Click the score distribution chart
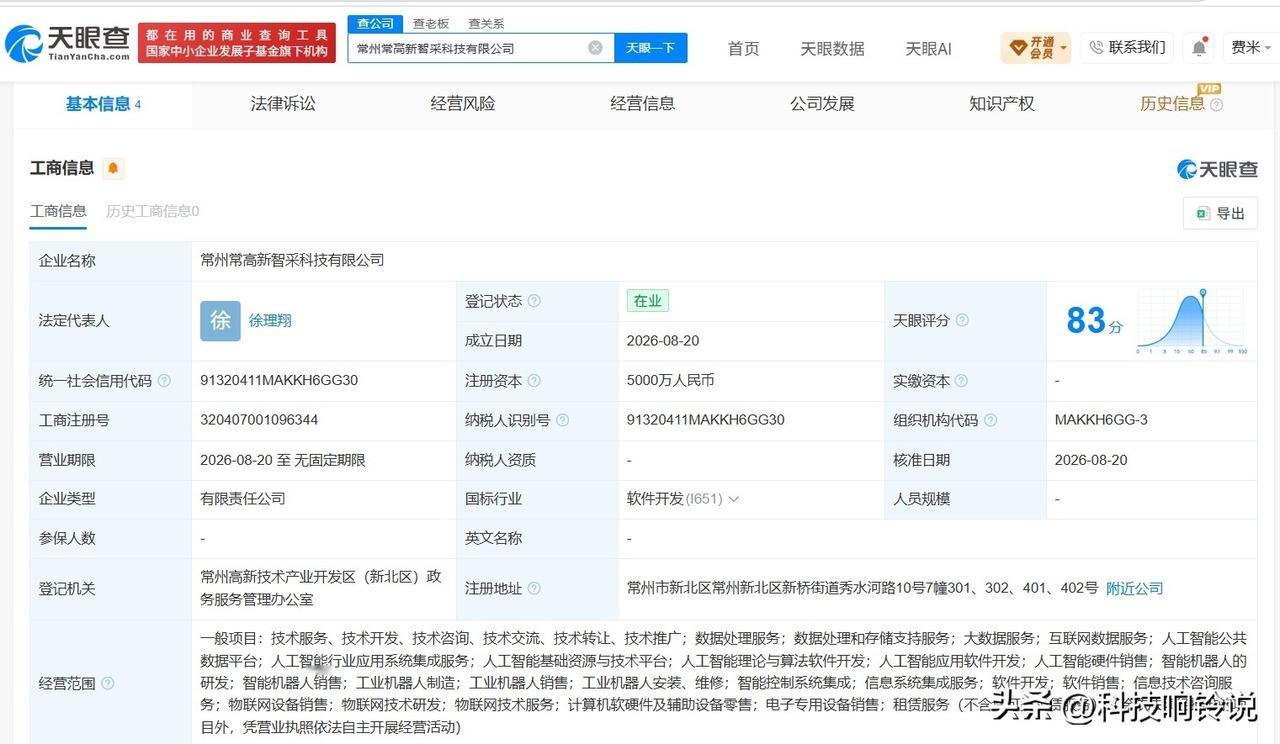 [1191, 321]
